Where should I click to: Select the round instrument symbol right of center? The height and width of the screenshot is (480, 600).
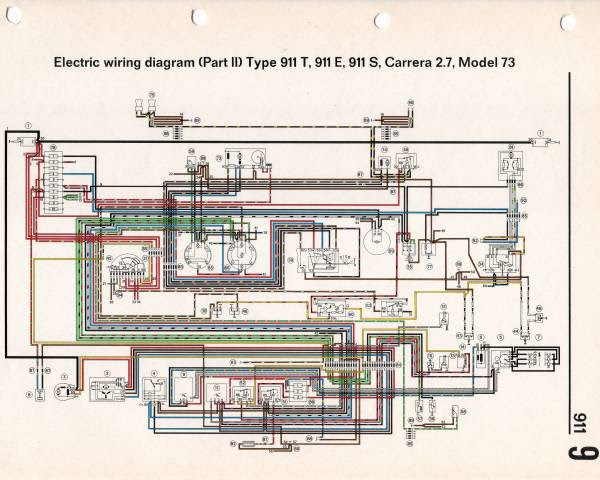tap(378, 242)
